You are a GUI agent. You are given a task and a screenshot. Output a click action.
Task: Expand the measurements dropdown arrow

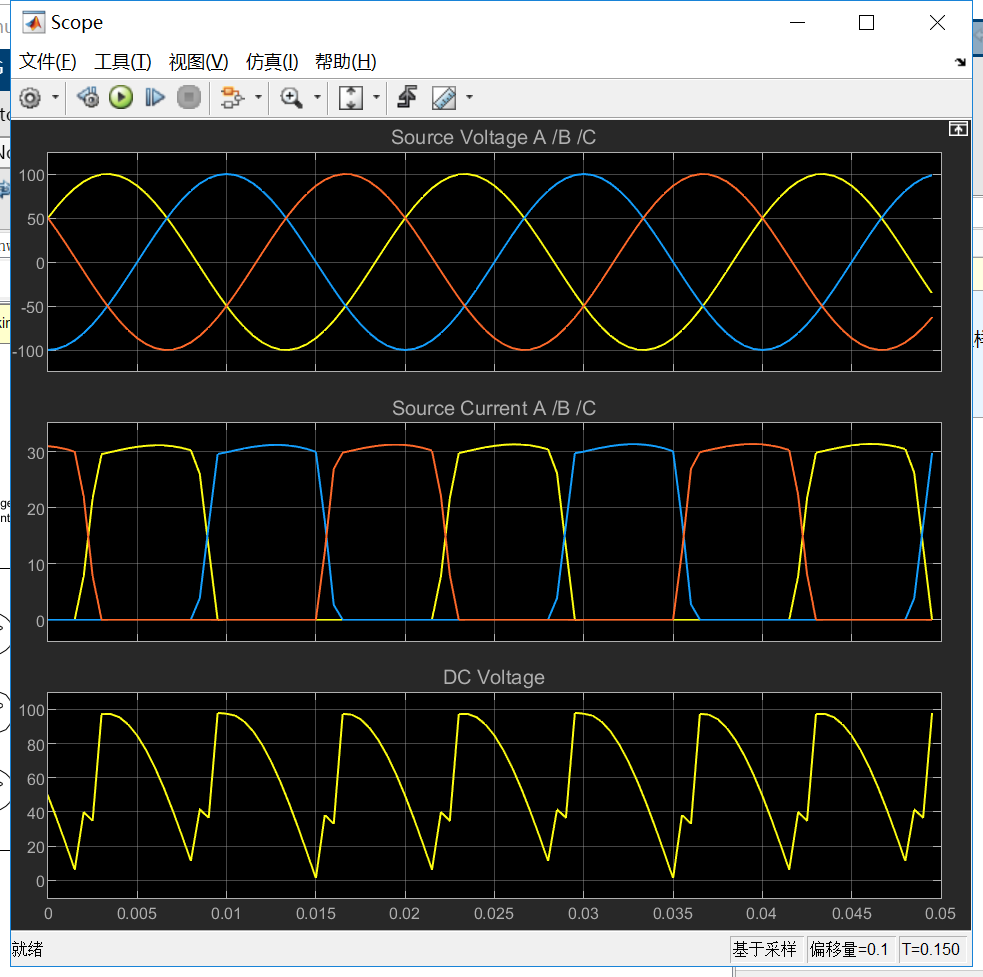click(469, 97)
